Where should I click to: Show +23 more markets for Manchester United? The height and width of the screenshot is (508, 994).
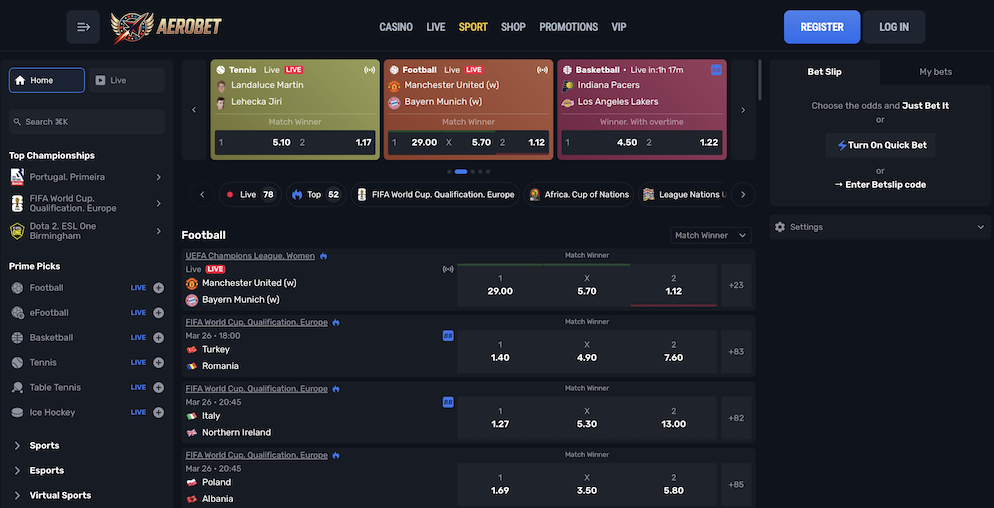tap(736, 285)
